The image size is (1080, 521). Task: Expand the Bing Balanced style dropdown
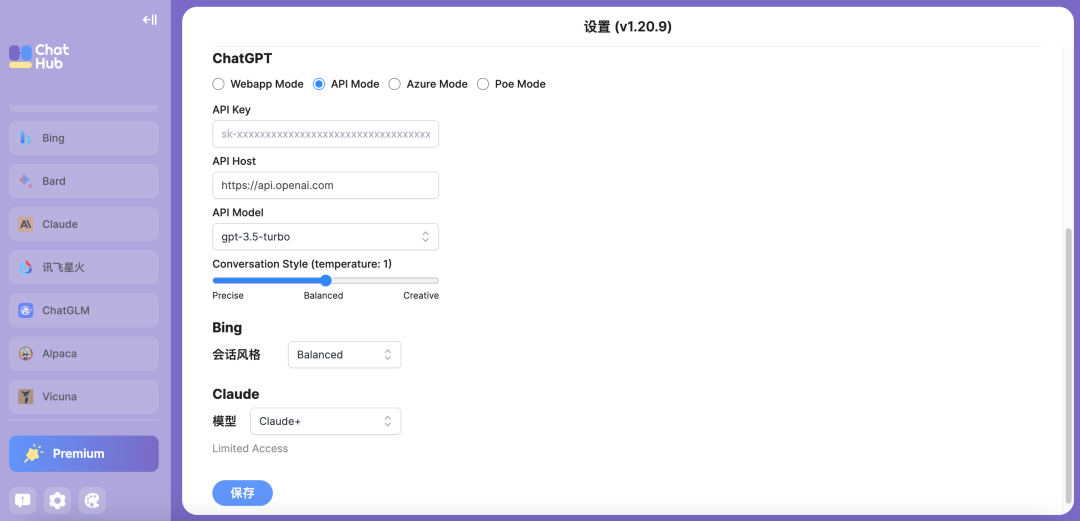pyautogui.click(x=344, y=355)
